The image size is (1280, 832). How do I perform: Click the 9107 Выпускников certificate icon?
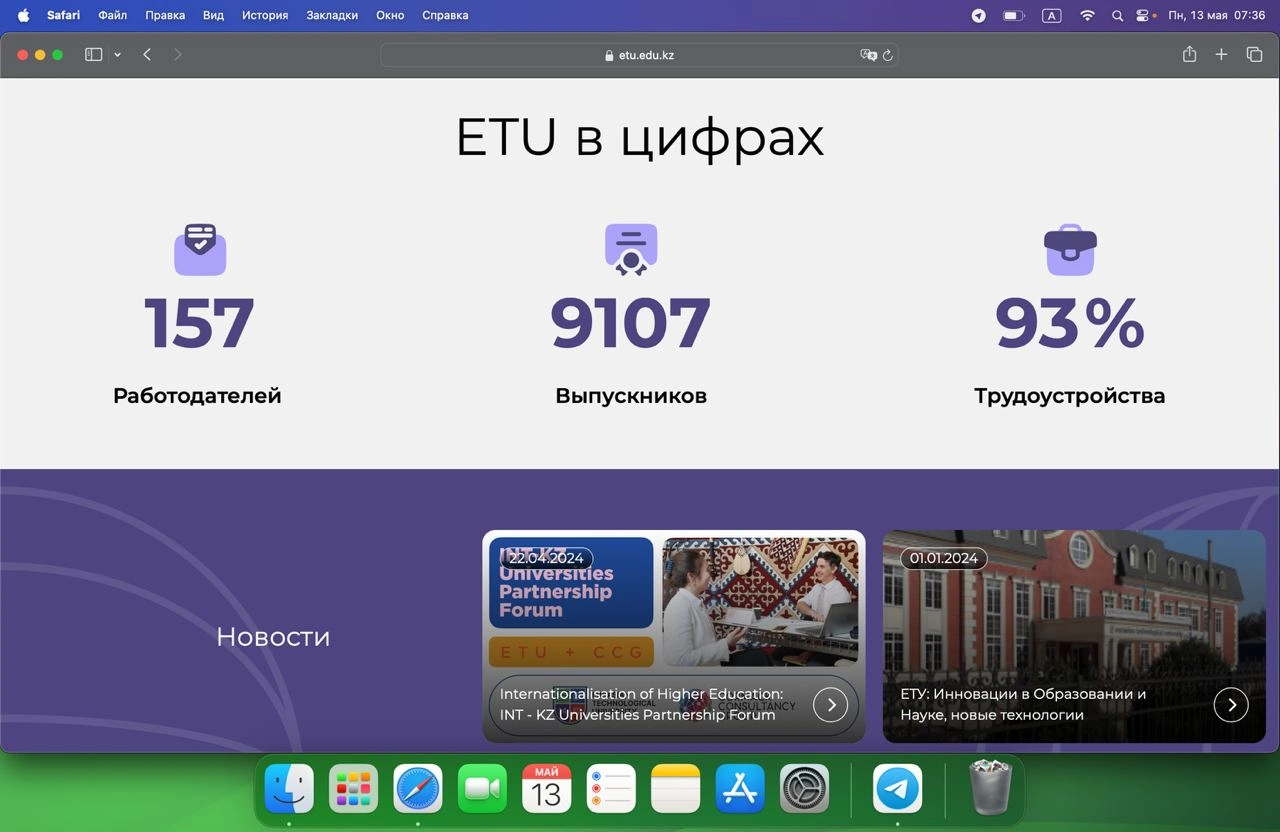click(631, 249)
